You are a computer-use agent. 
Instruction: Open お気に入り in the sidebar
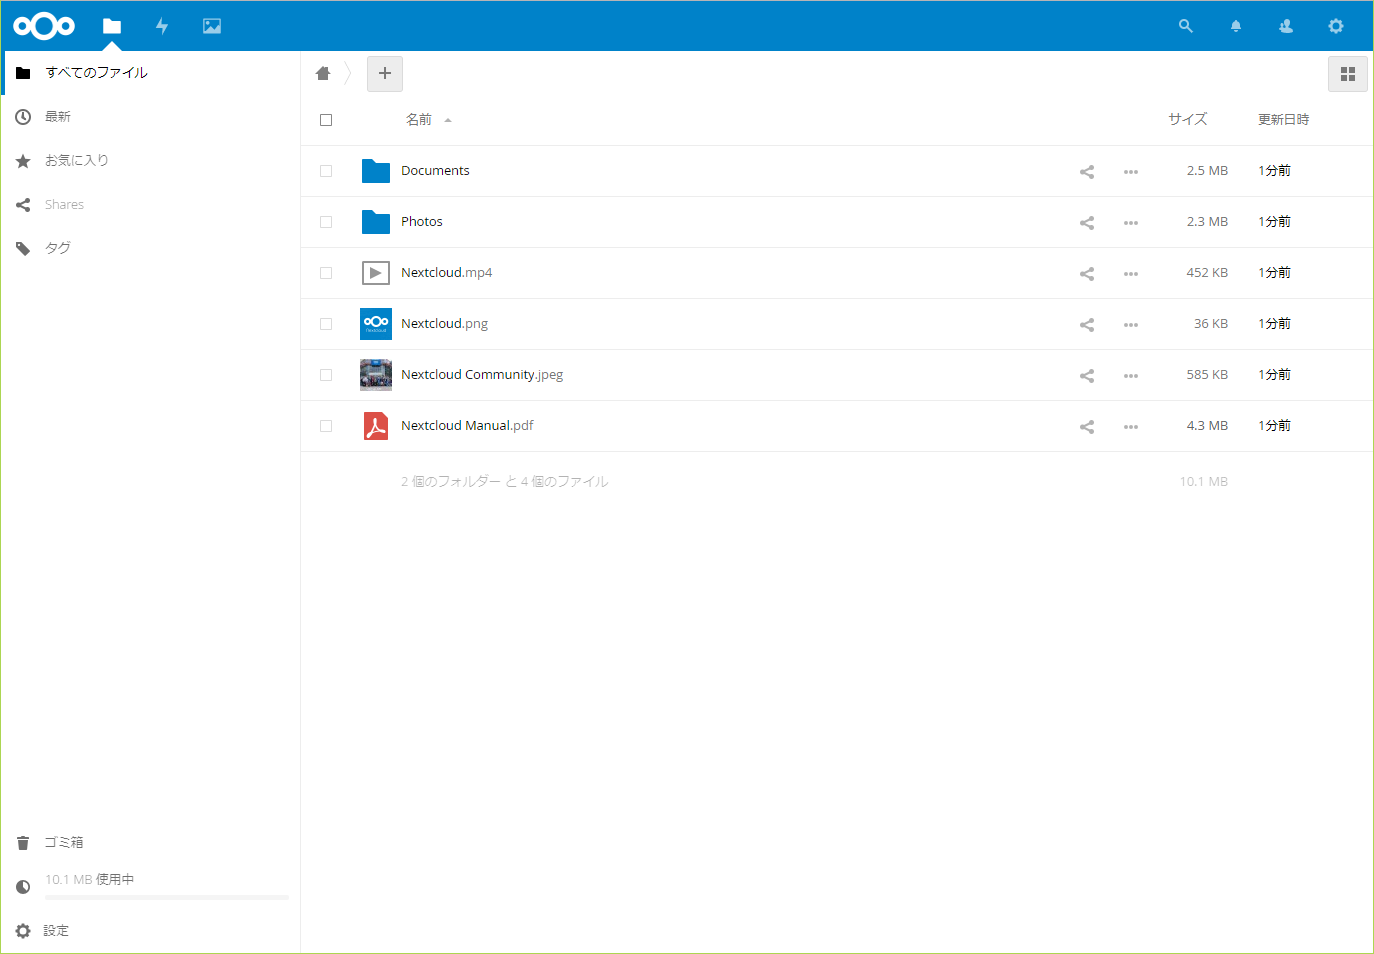click(76, 161)
